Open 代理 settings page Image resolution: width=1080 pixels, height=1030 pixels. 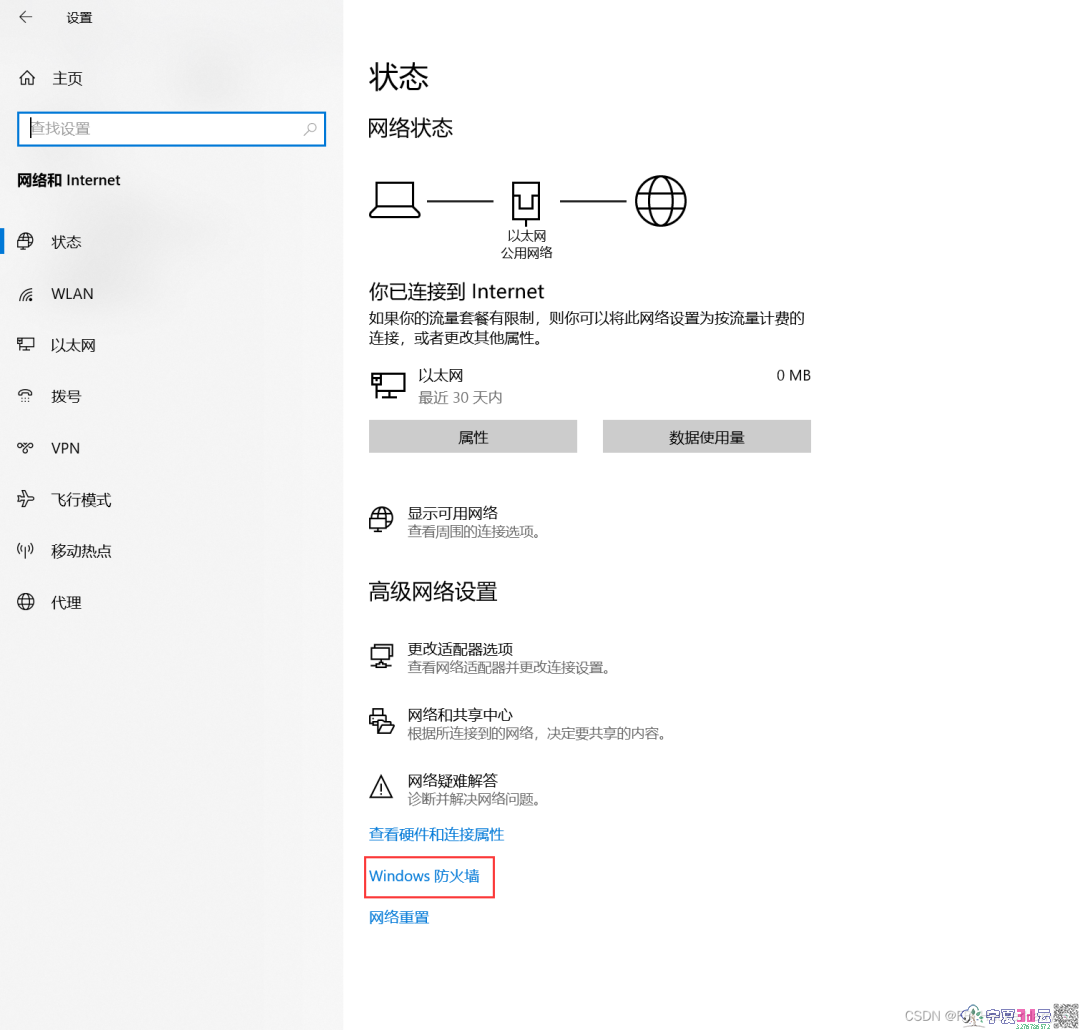pos(66,603)
